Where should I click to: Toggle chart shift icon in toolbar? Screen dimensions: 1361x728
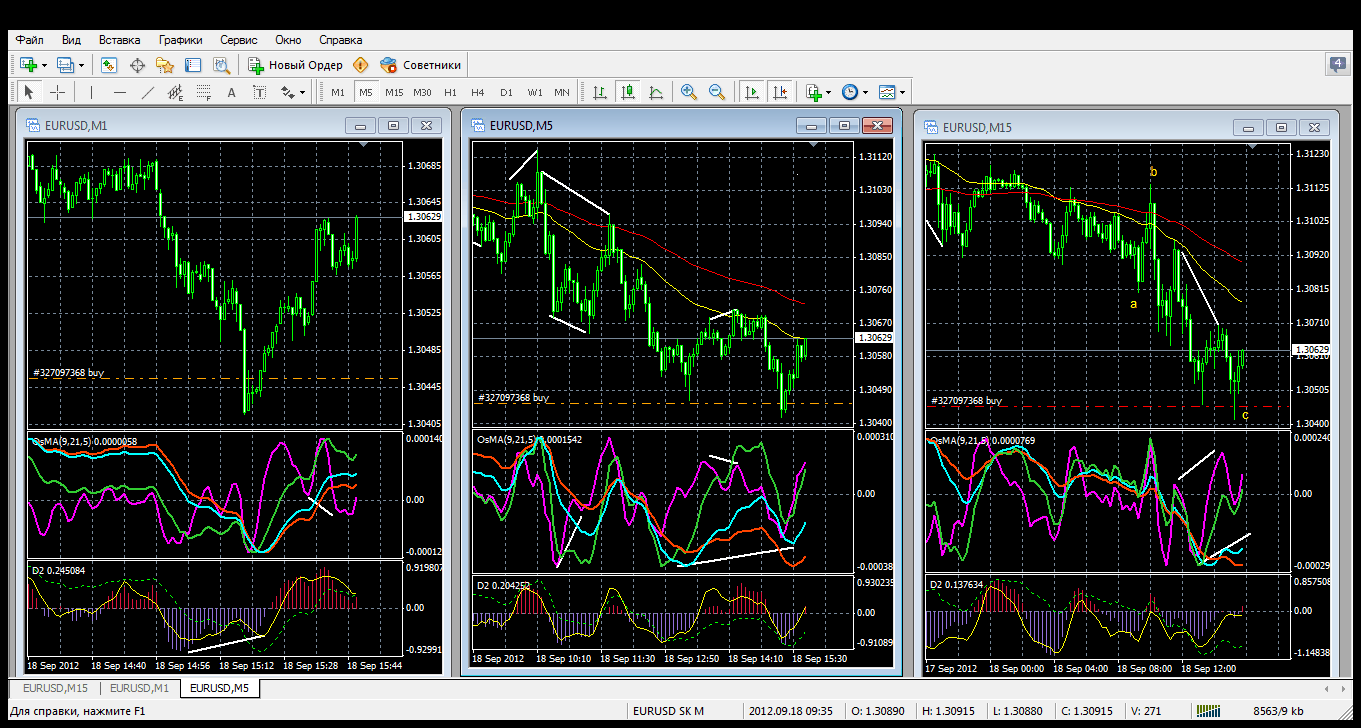pos(779,92)
